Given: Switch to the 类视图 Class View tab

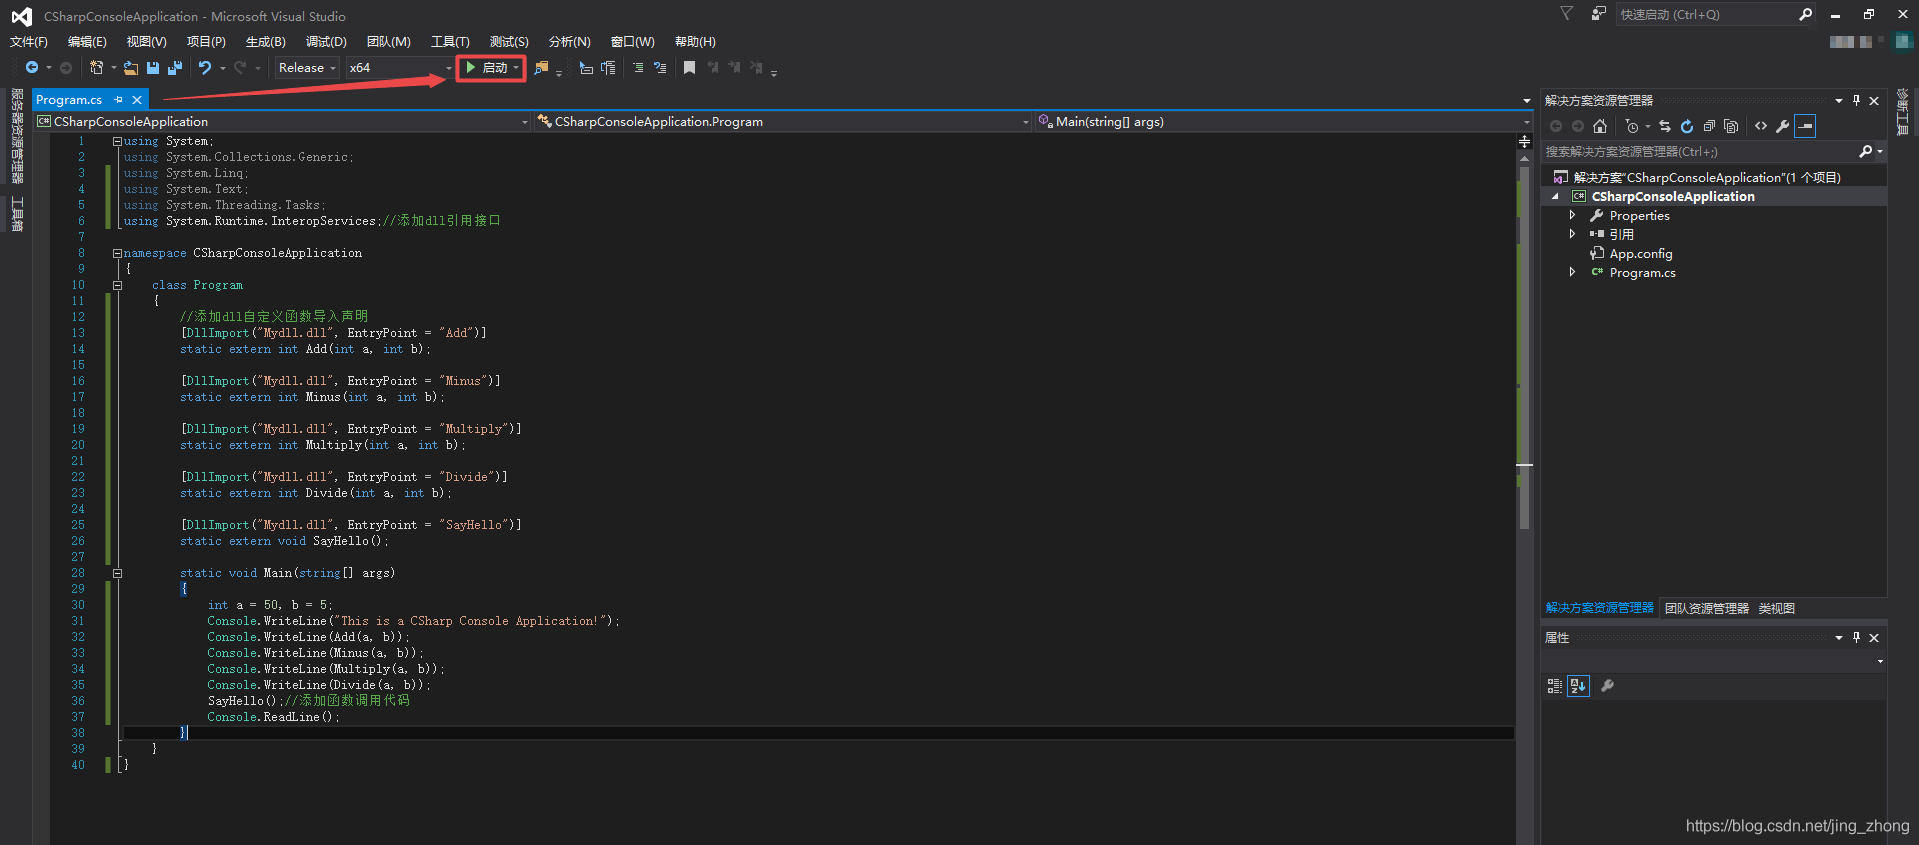Looking at the screenshot, I should [1777, 608].
